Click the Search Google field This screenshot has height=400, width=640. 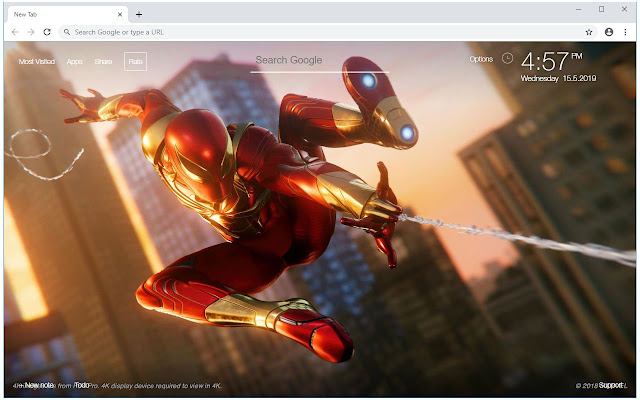(320, 60)
